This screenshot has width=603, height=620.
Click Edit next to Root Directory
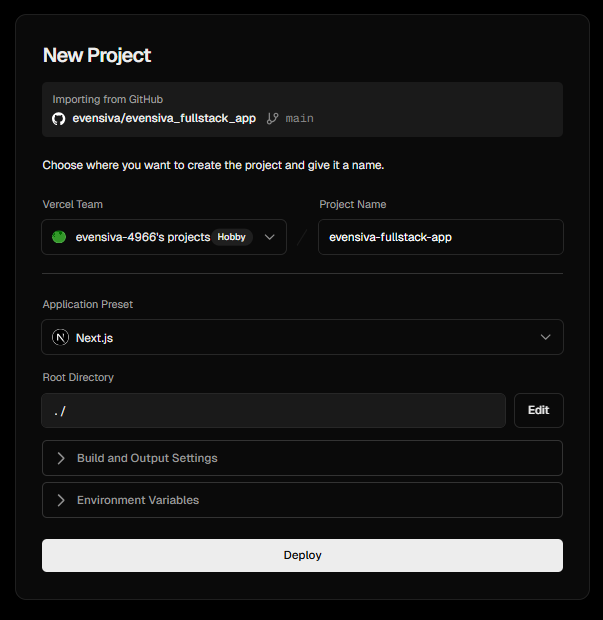click(x=539, y=410)
